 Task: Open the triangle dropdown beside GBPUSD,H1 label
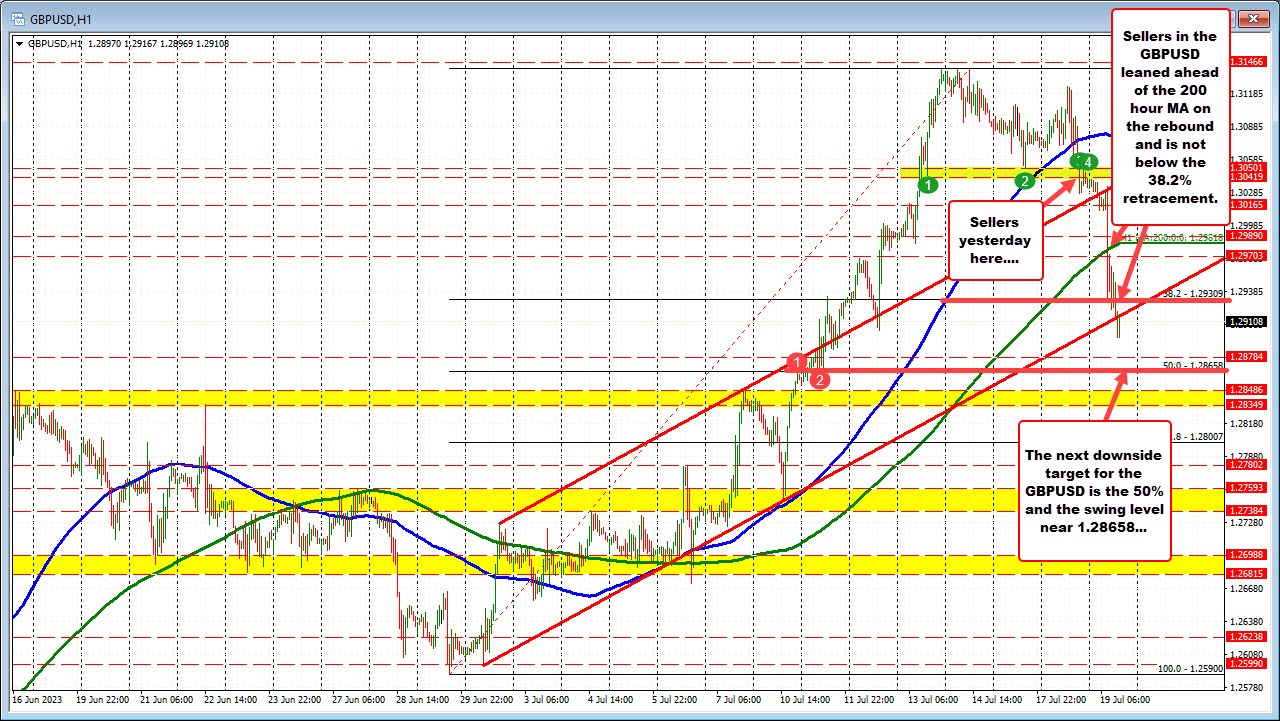point(20,43)
